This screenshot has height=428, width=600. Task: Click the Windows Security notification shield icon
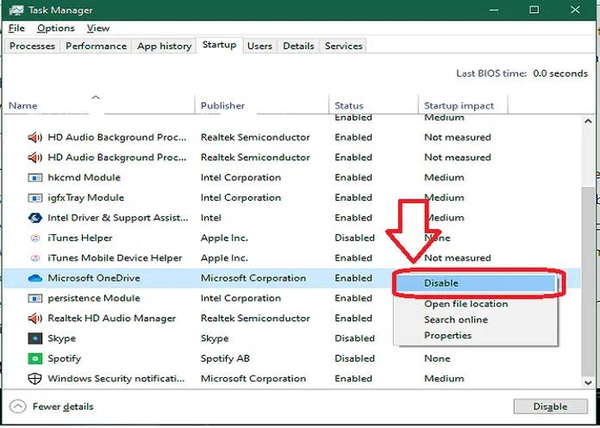point(35,379)
